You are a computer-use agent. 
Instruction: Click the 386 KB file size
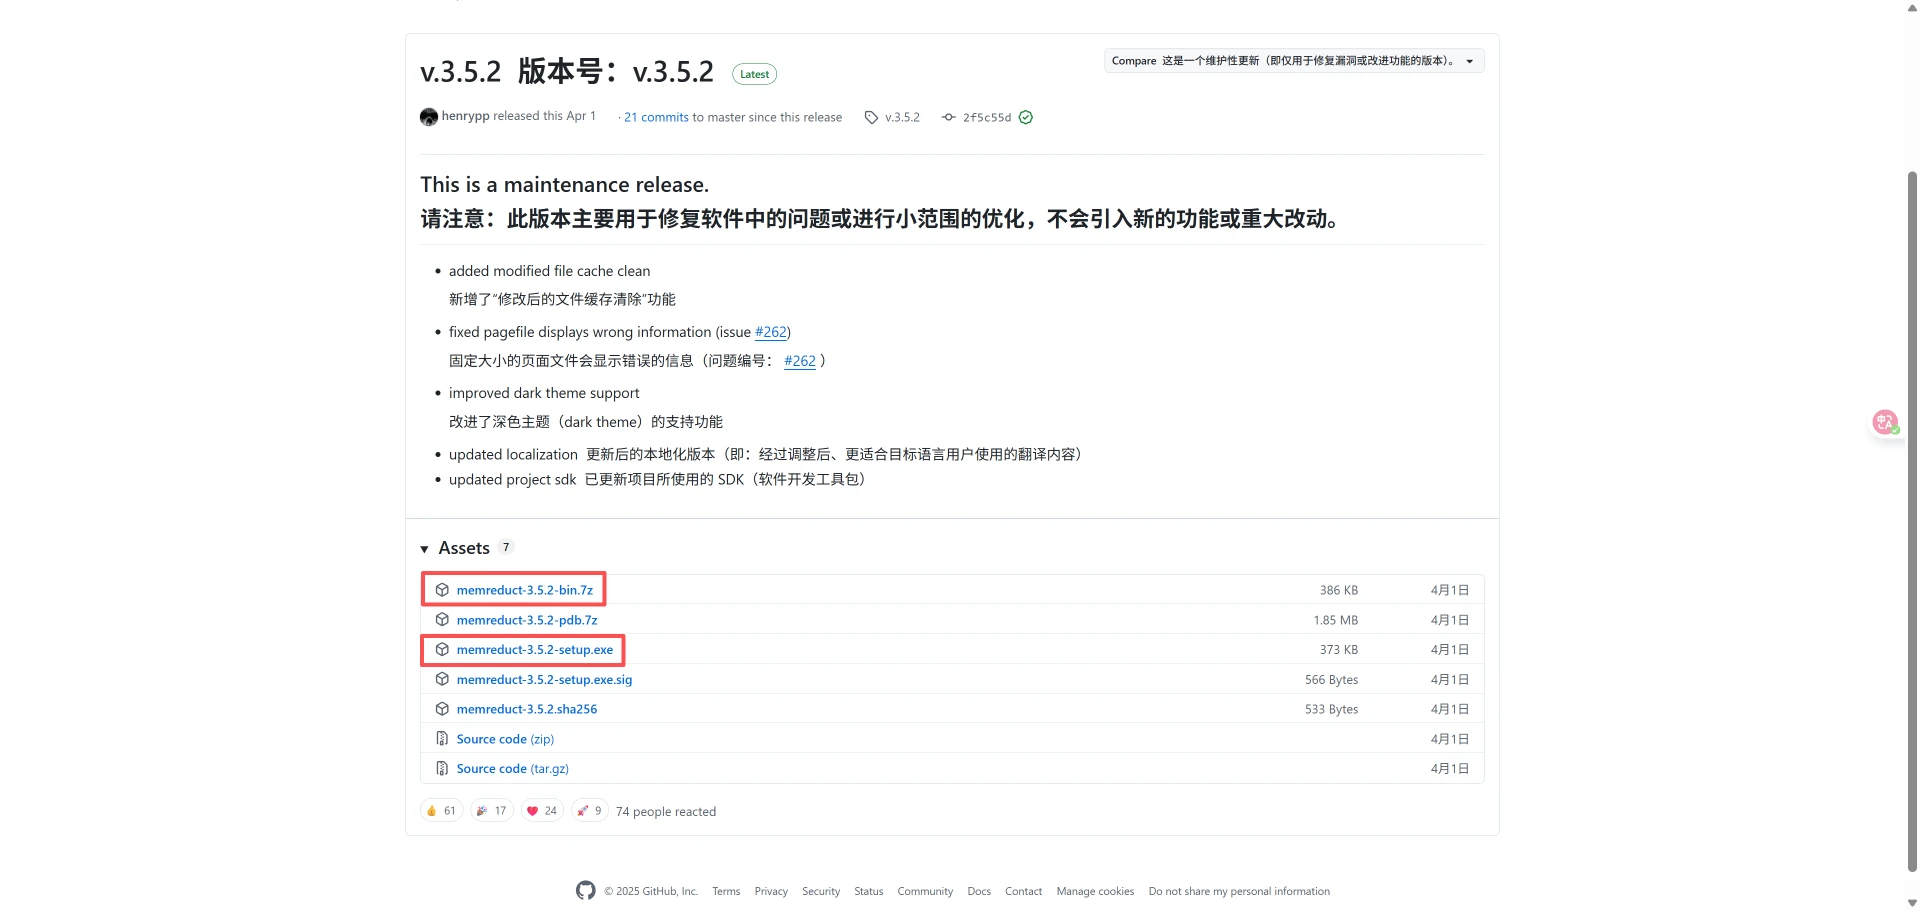point(1338,591)
